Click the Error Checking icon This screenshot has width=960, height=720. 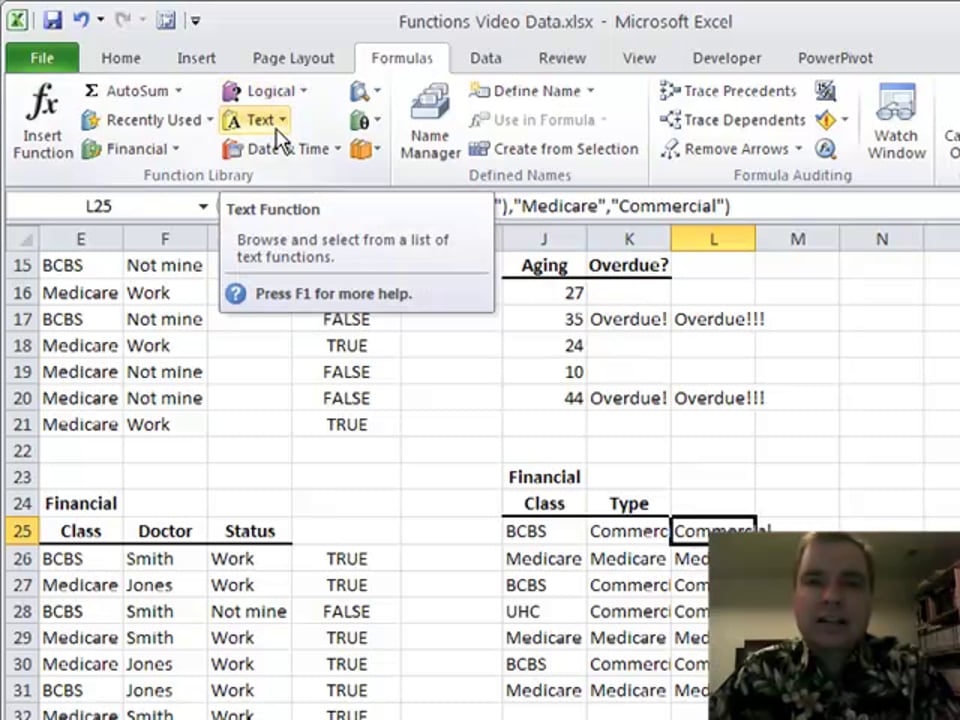(825, 120)
